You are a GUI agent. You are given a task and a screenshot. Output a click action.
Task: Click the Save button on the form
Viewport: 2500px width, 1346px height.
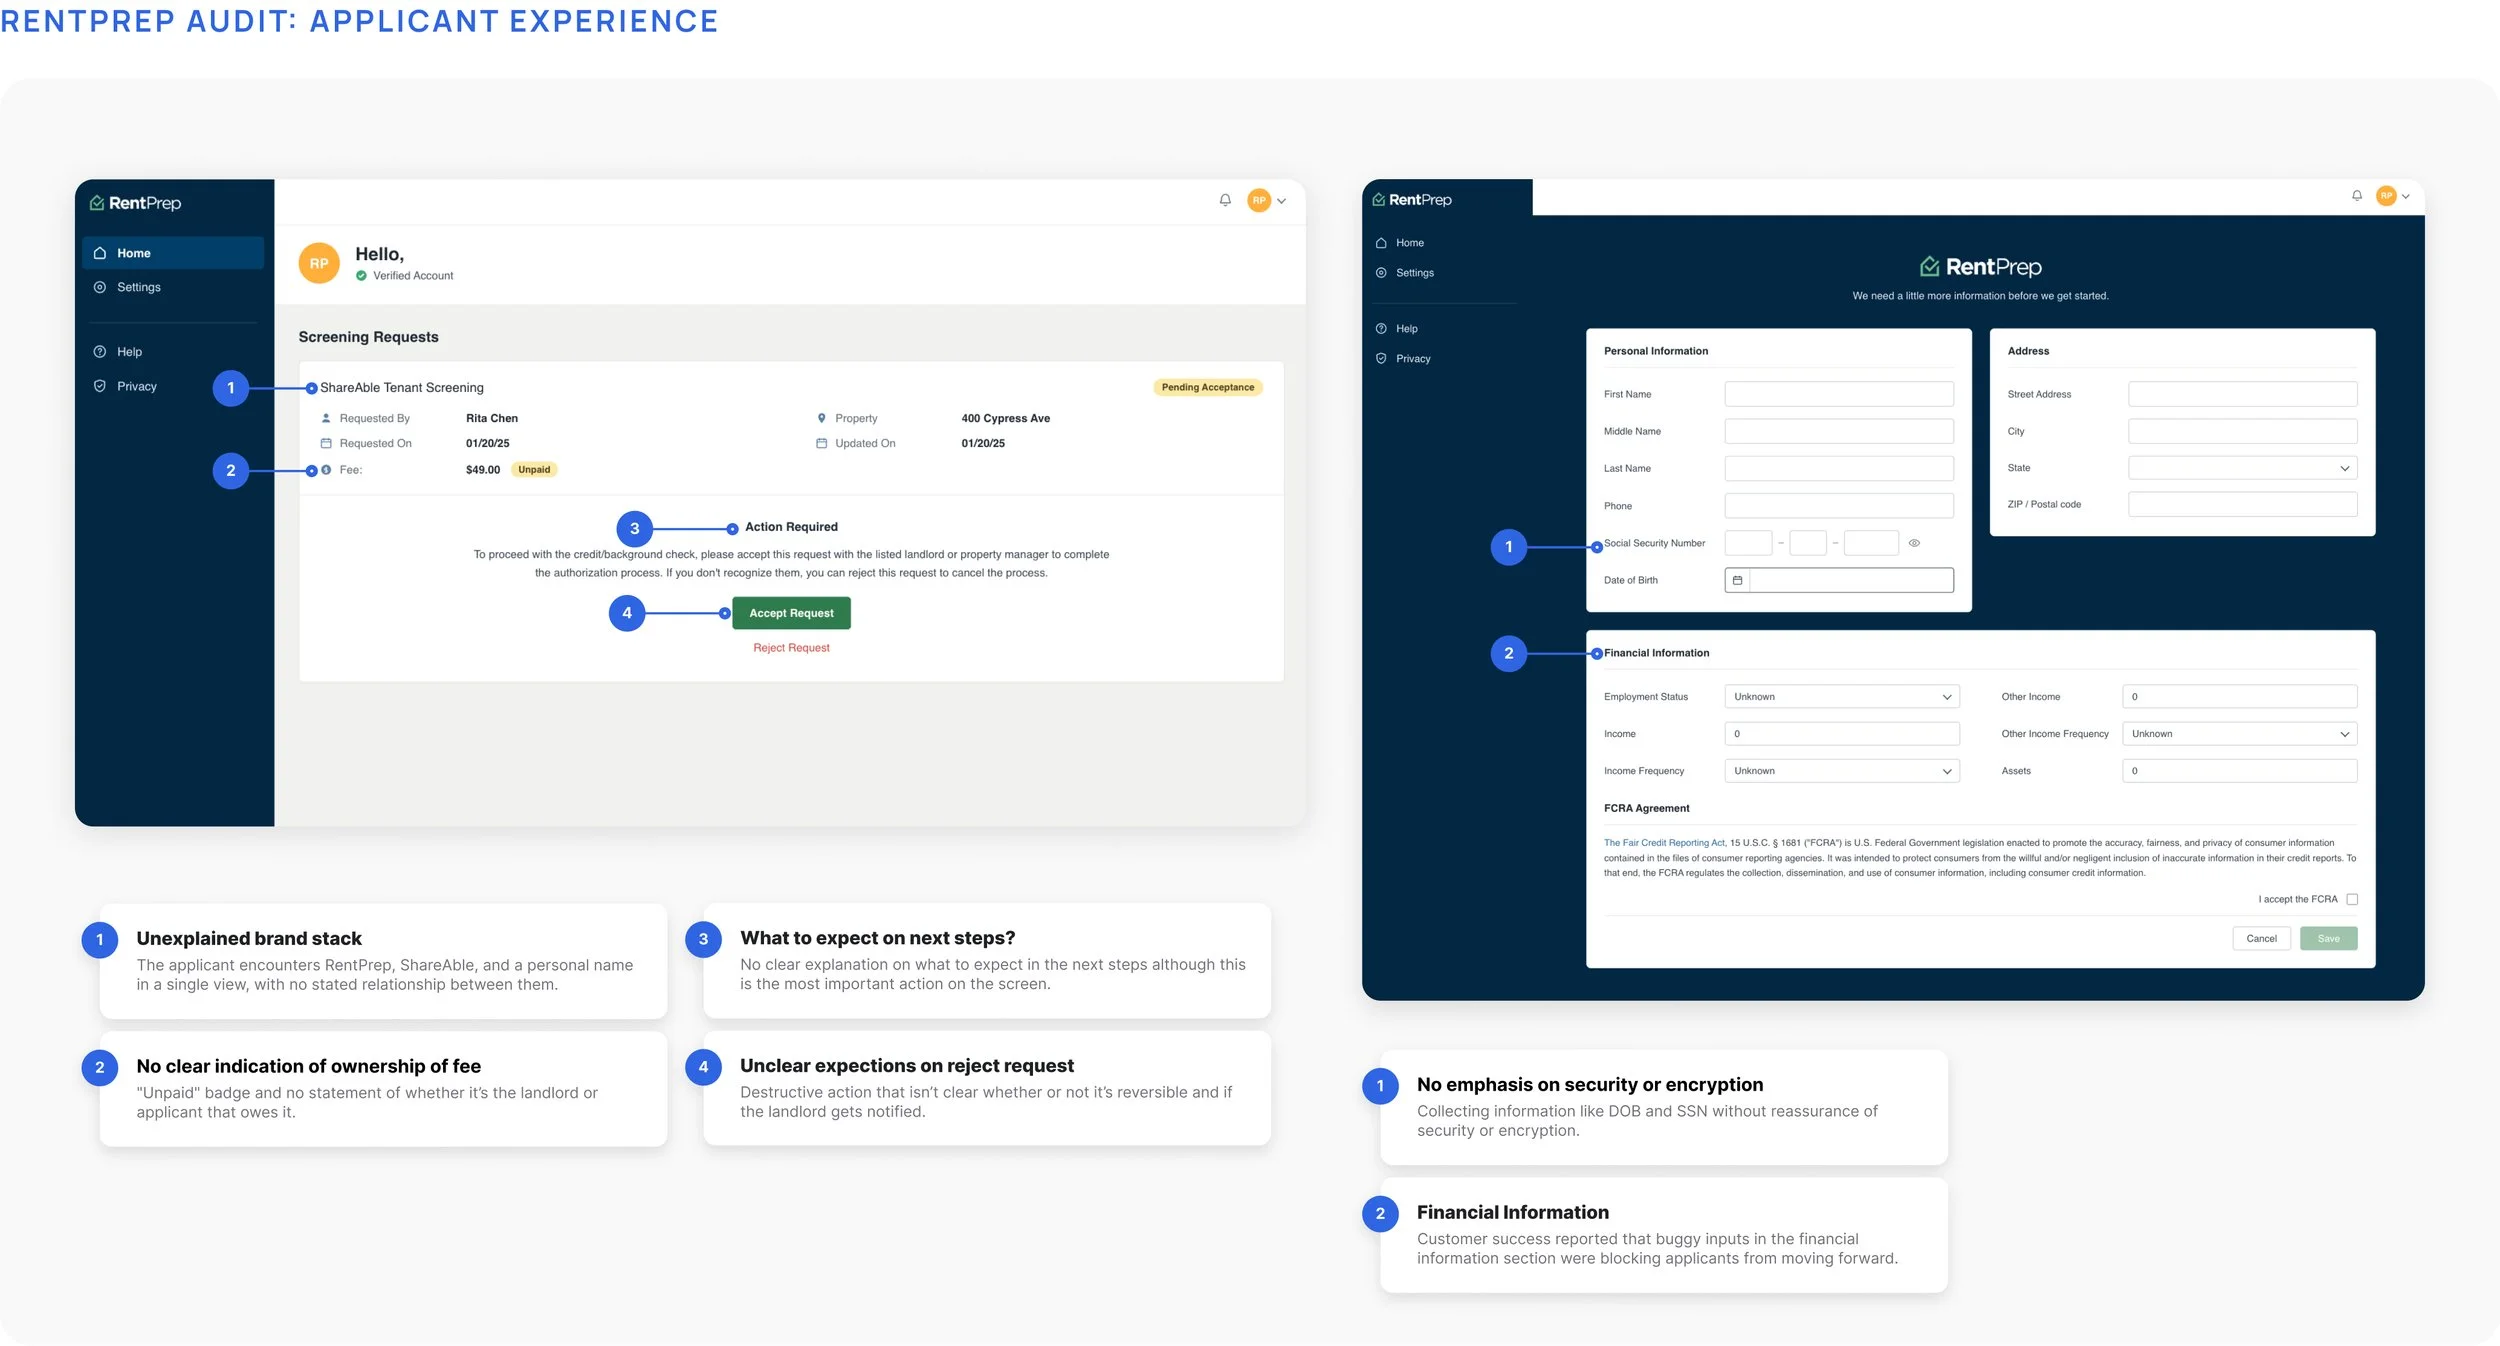click(x=2328, y=939)
